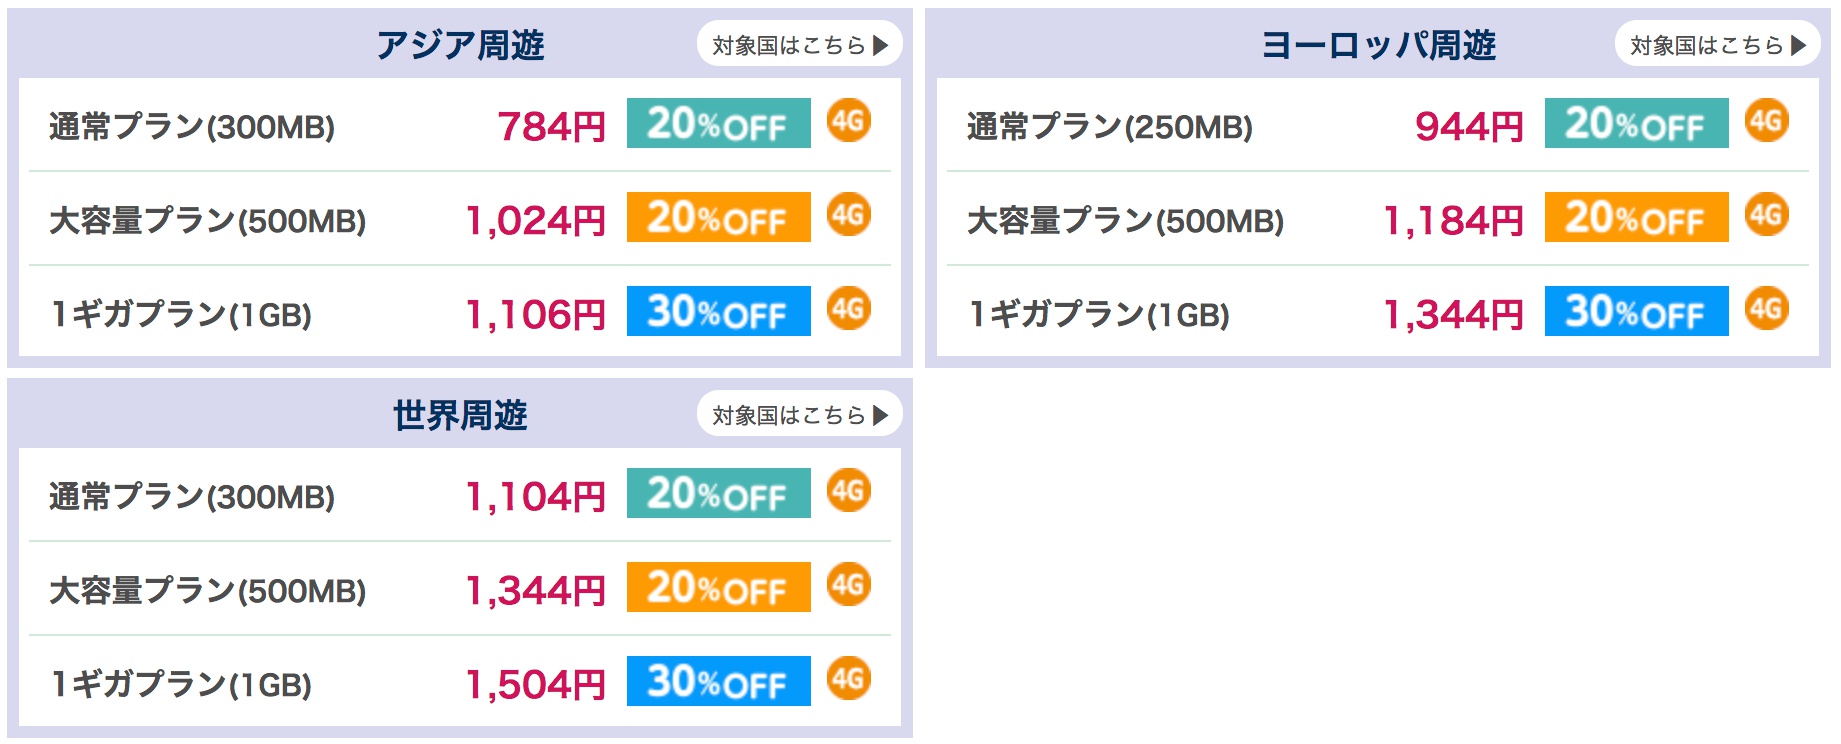Click 4G icon for world 1,504円 plan
Image resolution: width=1841 pixels, height=744 pixels.
tap(849, 679)
